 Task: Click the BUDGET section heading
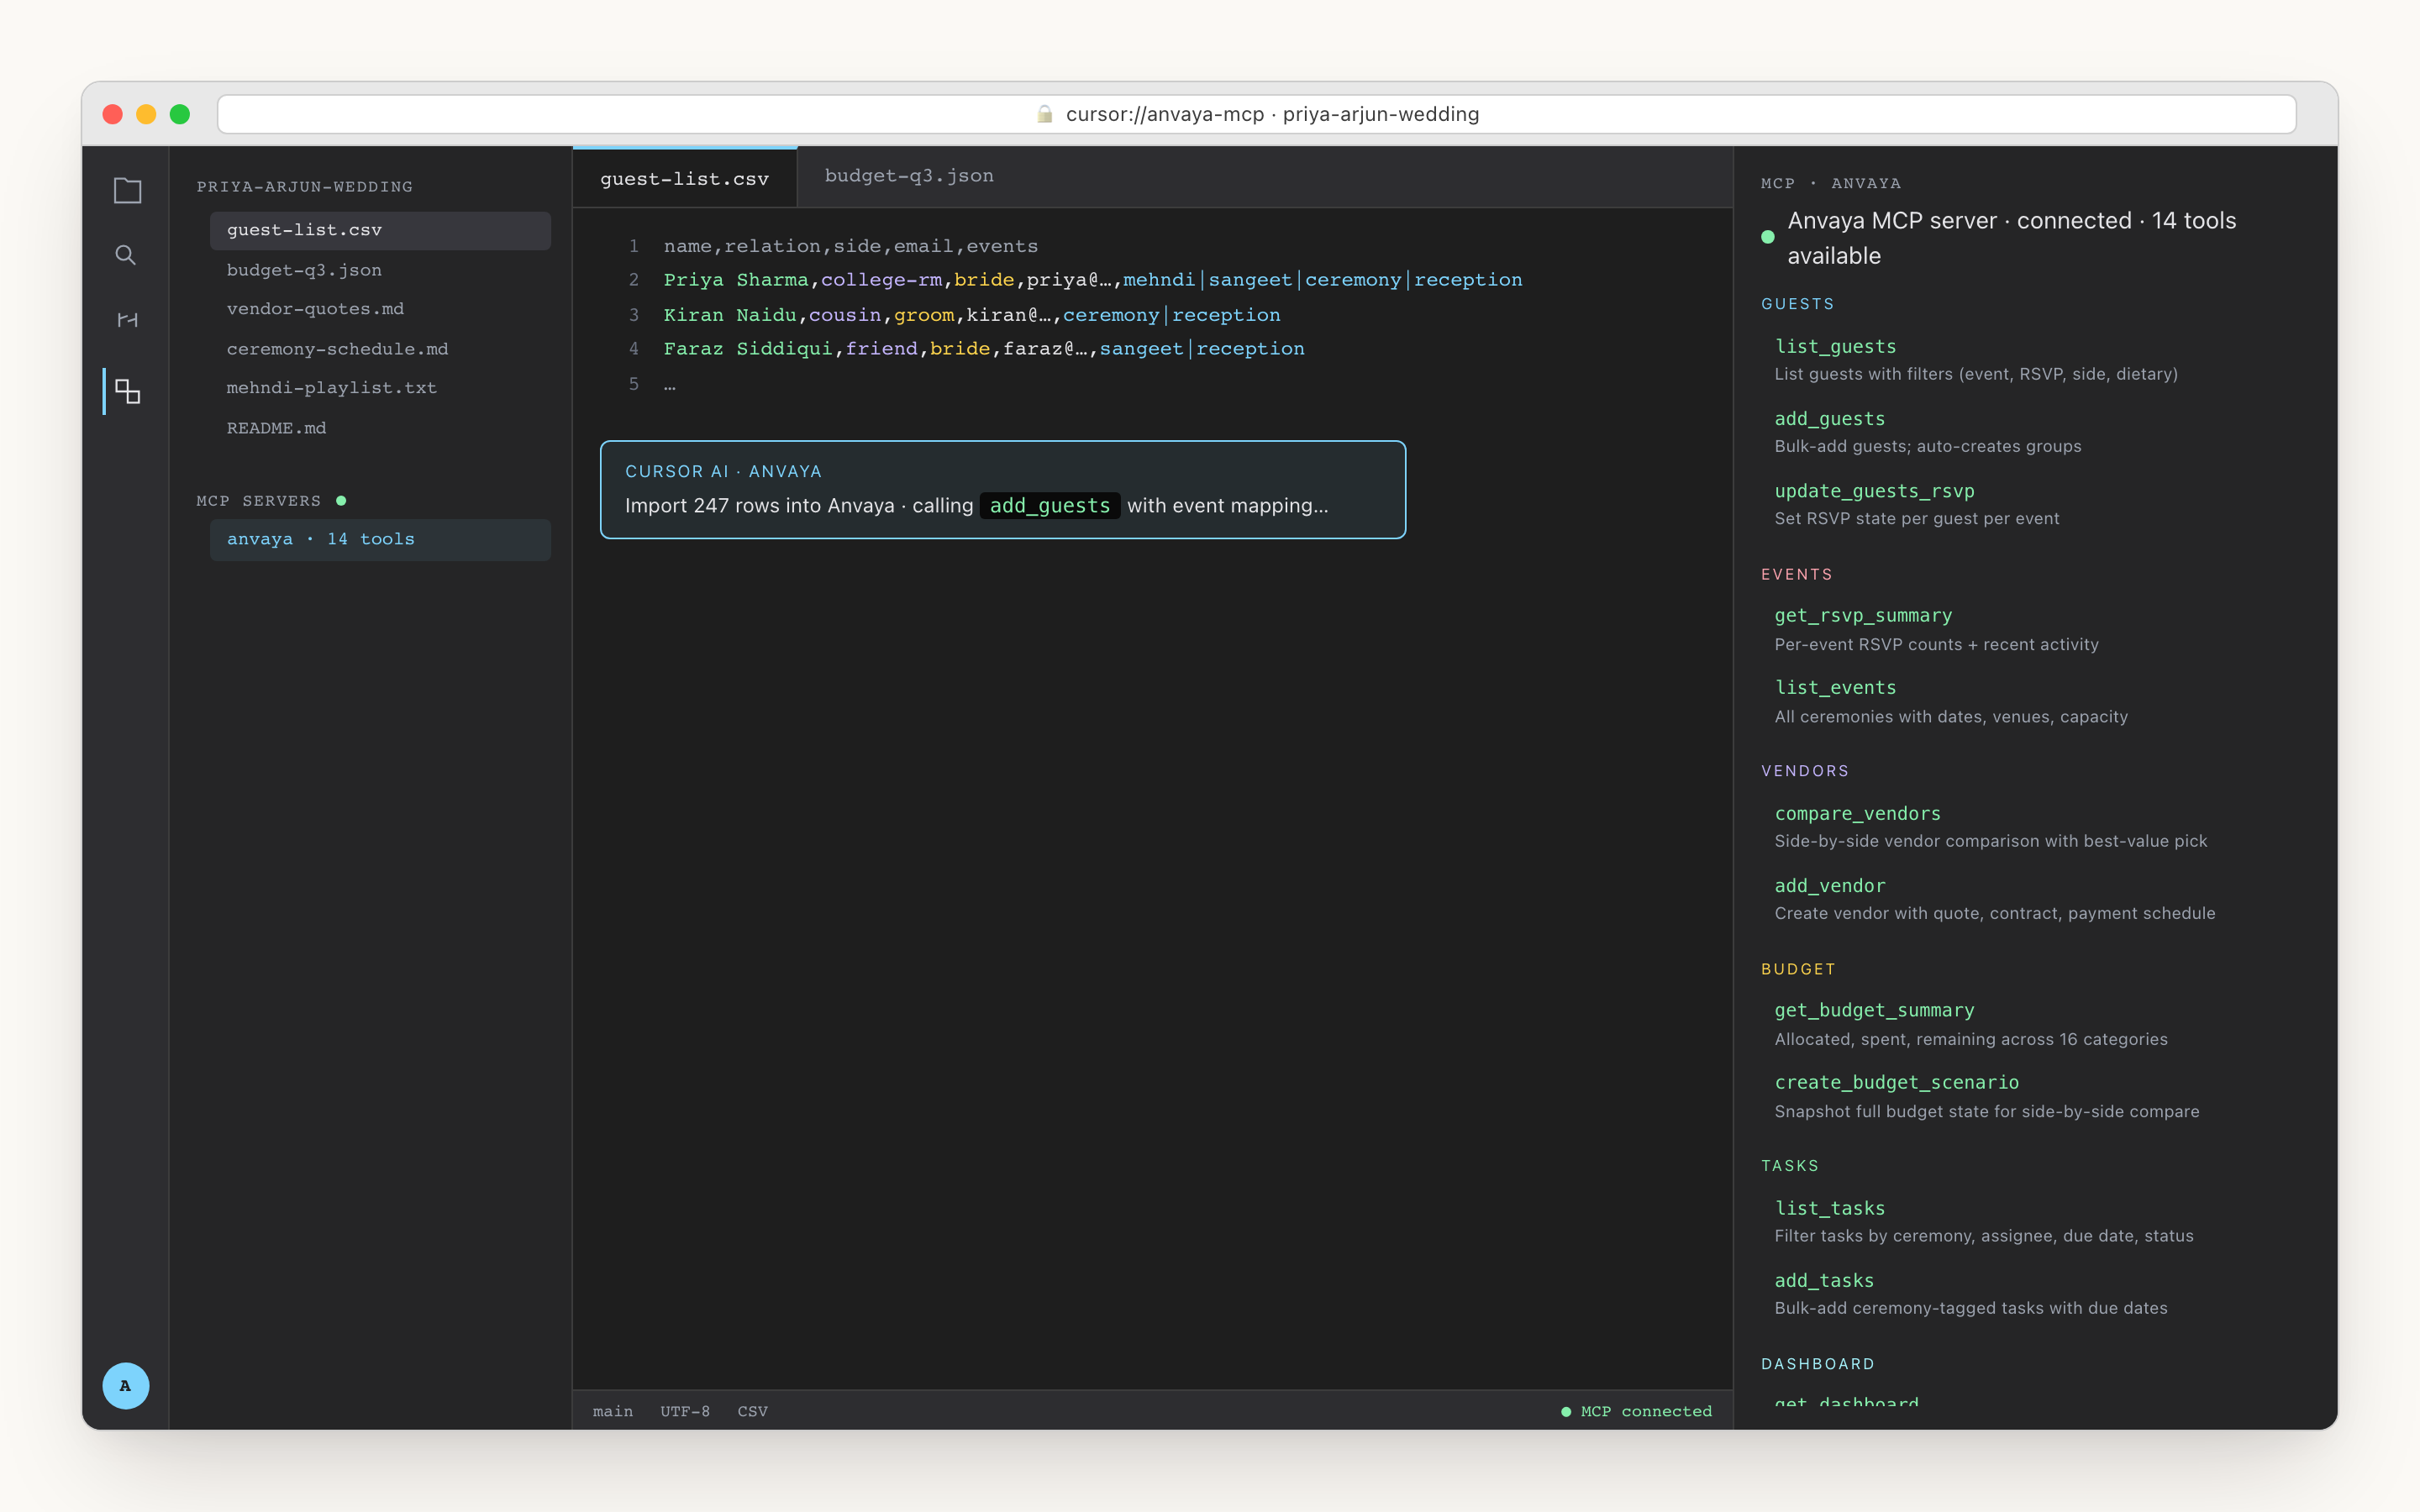(x=1797, y=969)
